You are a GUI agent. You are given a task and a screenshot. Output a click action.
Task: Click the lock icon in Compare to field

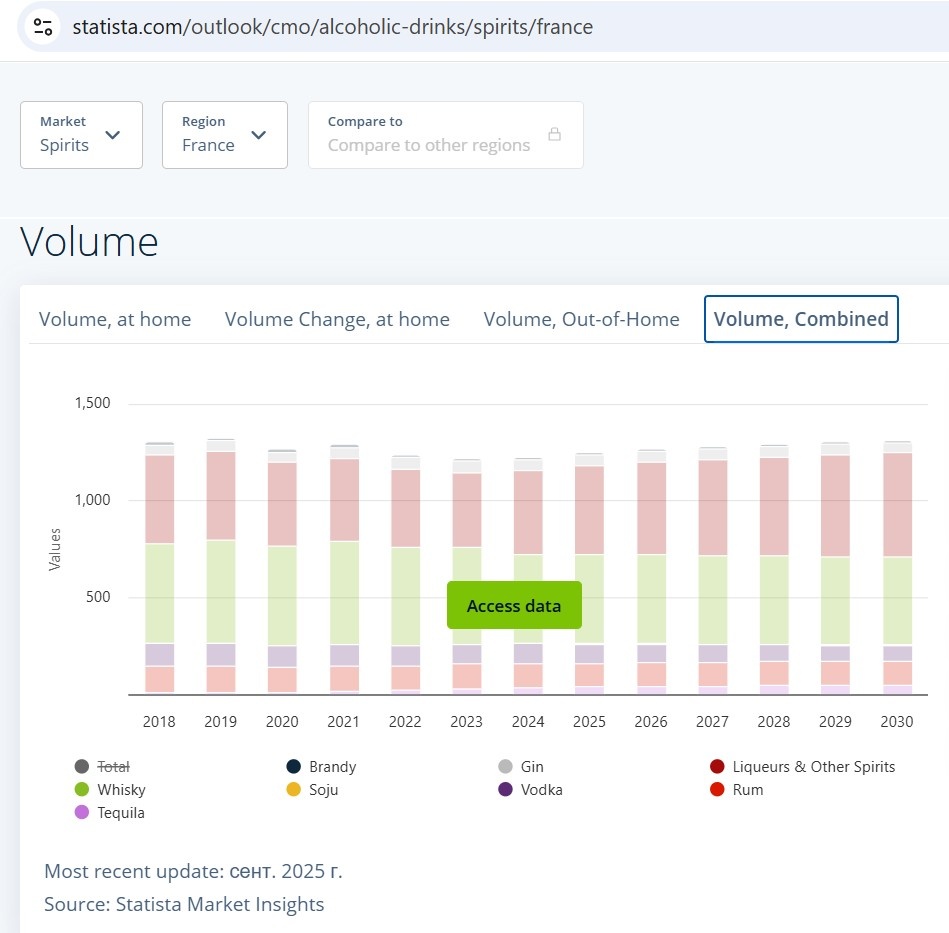pyautogui.click(x=554, y=134)
